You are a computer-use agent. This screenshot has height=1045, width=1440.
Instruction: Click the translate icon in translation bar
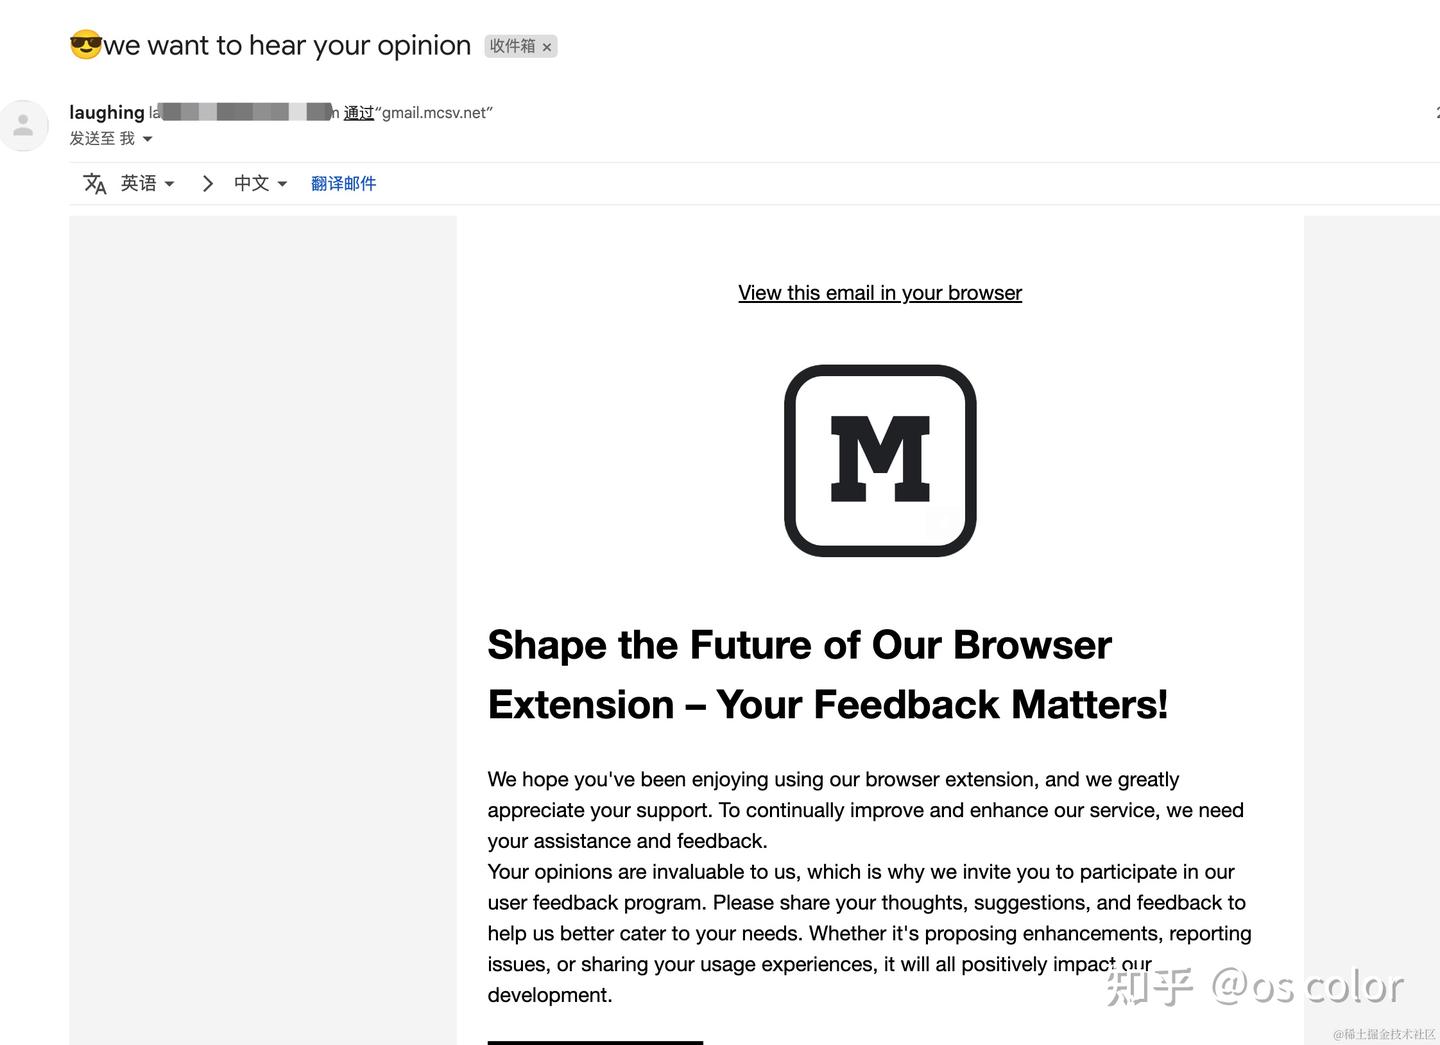(x=95, y=184)
